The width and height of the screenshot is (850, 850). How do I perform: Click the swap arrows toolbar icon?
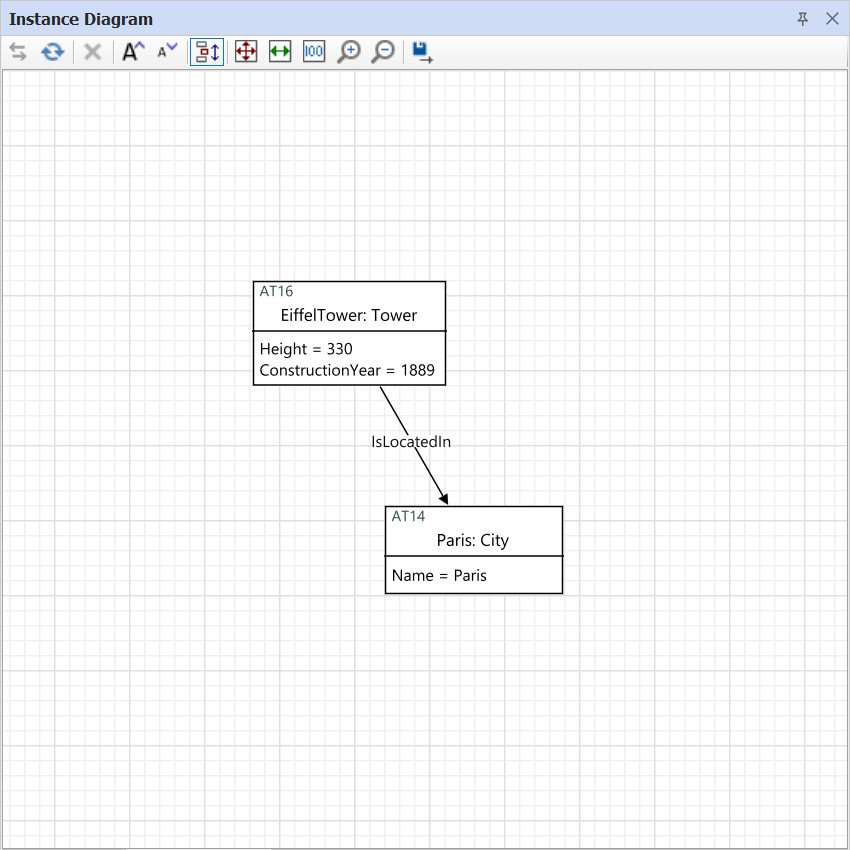18,52
